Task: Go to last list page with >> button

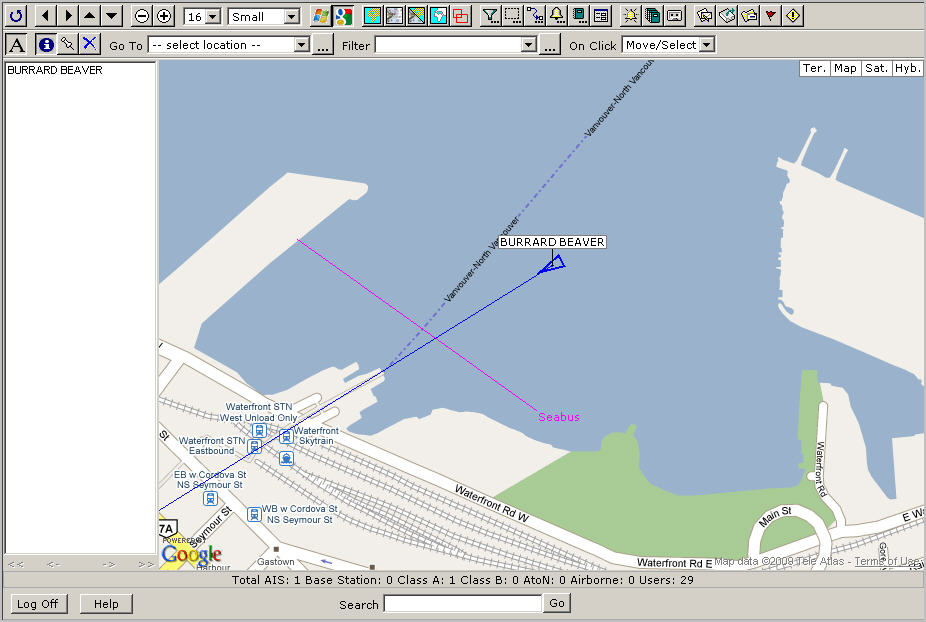Action: (146, 564)
